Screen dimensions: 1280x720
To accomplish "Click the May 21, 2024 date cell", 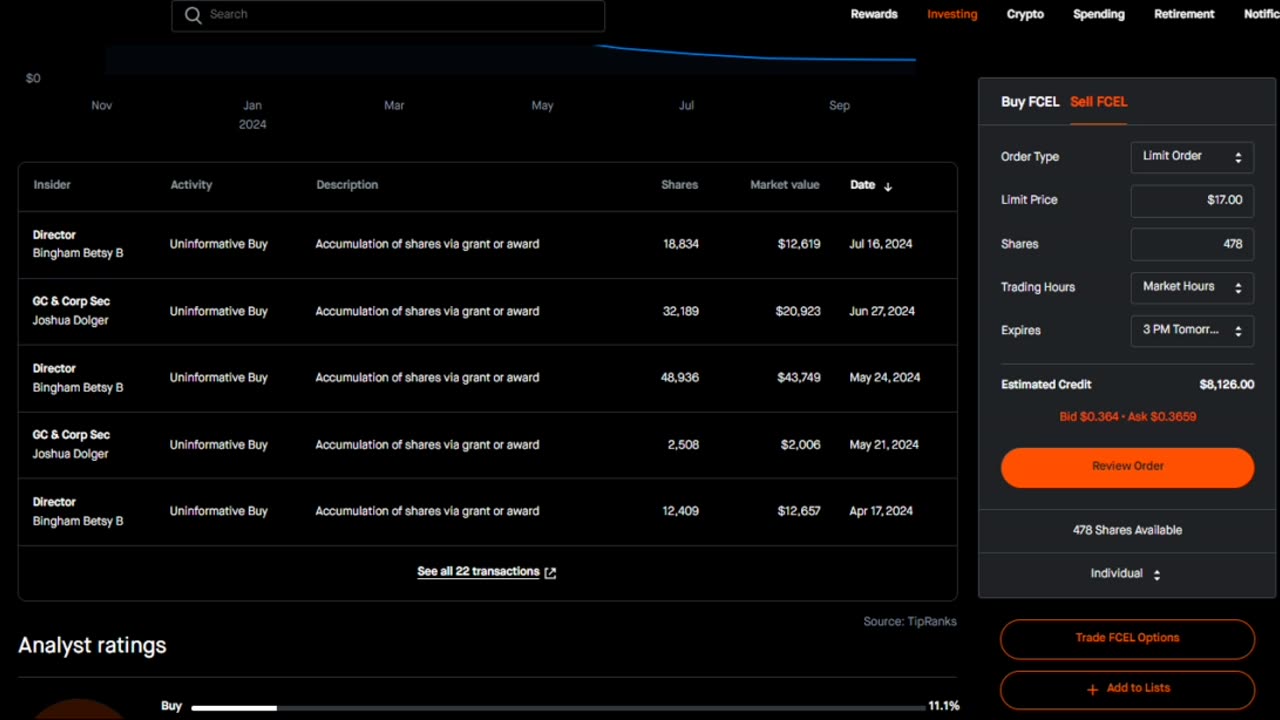I will (x=884, y=445).
